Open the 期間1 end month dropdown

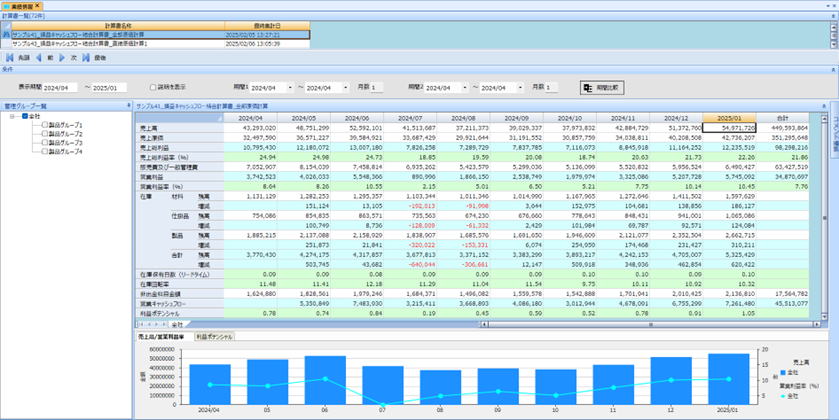[345, 87]
